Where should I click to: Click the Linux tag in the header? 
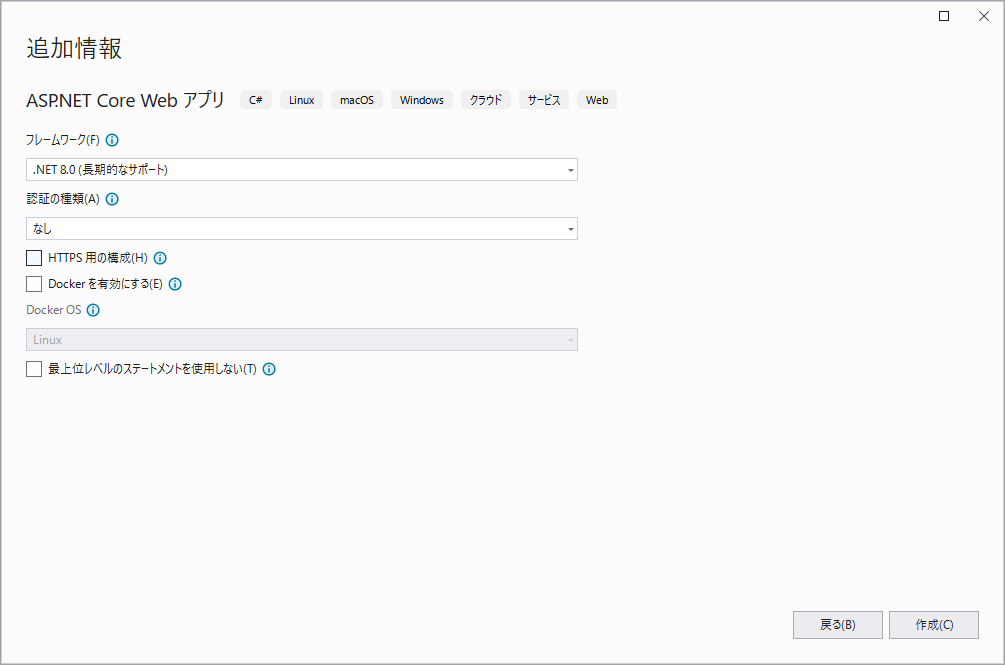[301, 100]
